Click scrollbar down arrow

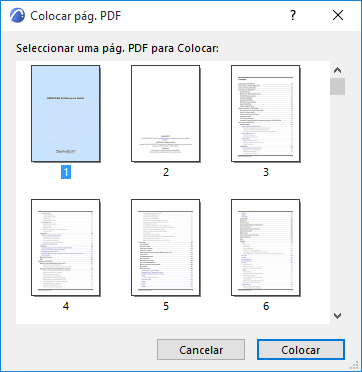point(338,315)
